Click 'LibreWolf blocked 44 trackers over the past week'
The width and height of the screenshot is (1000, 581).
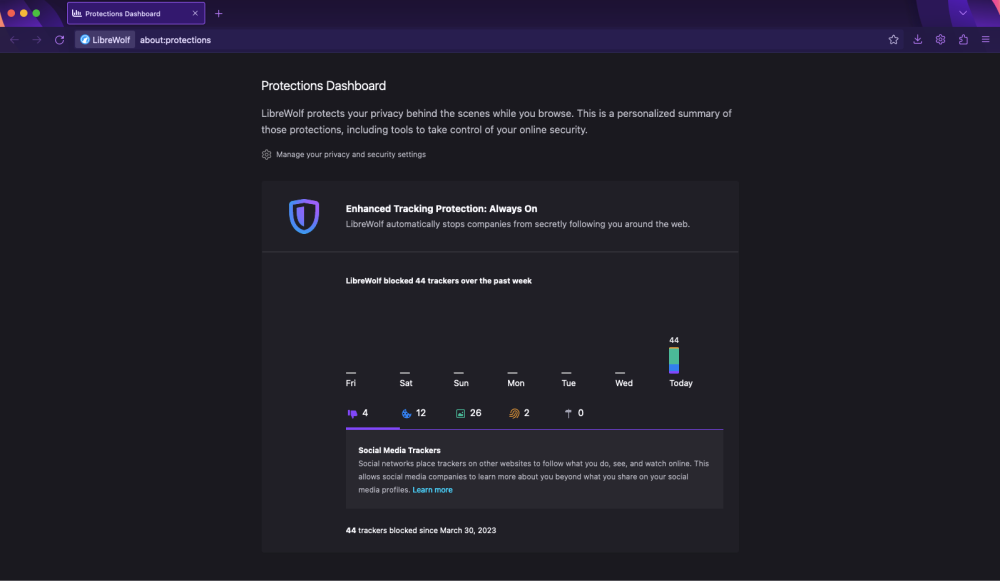(439, 281)
